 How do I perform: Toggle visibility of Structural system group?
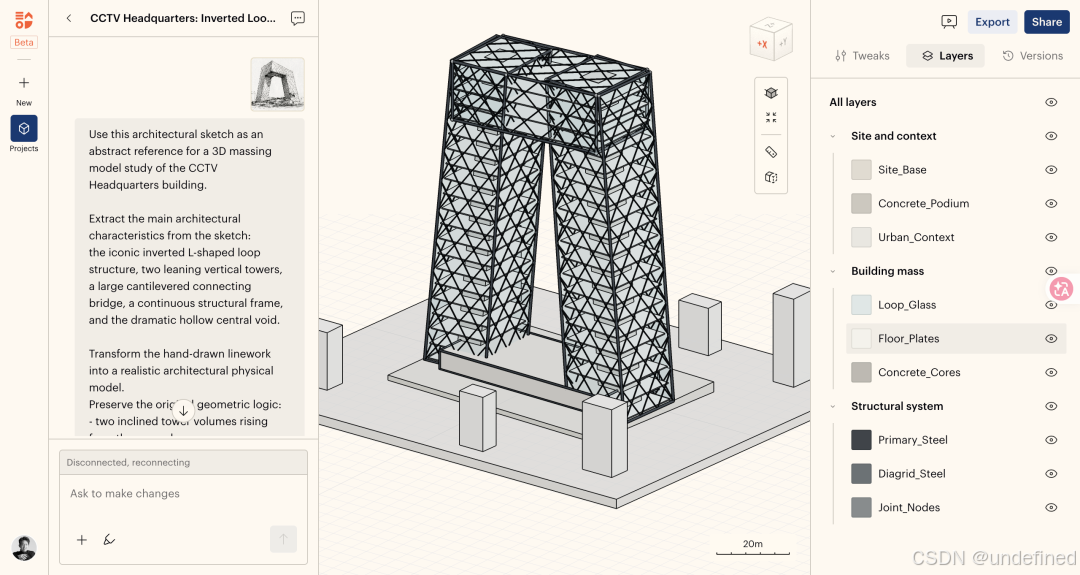[x=1051, y=406]
